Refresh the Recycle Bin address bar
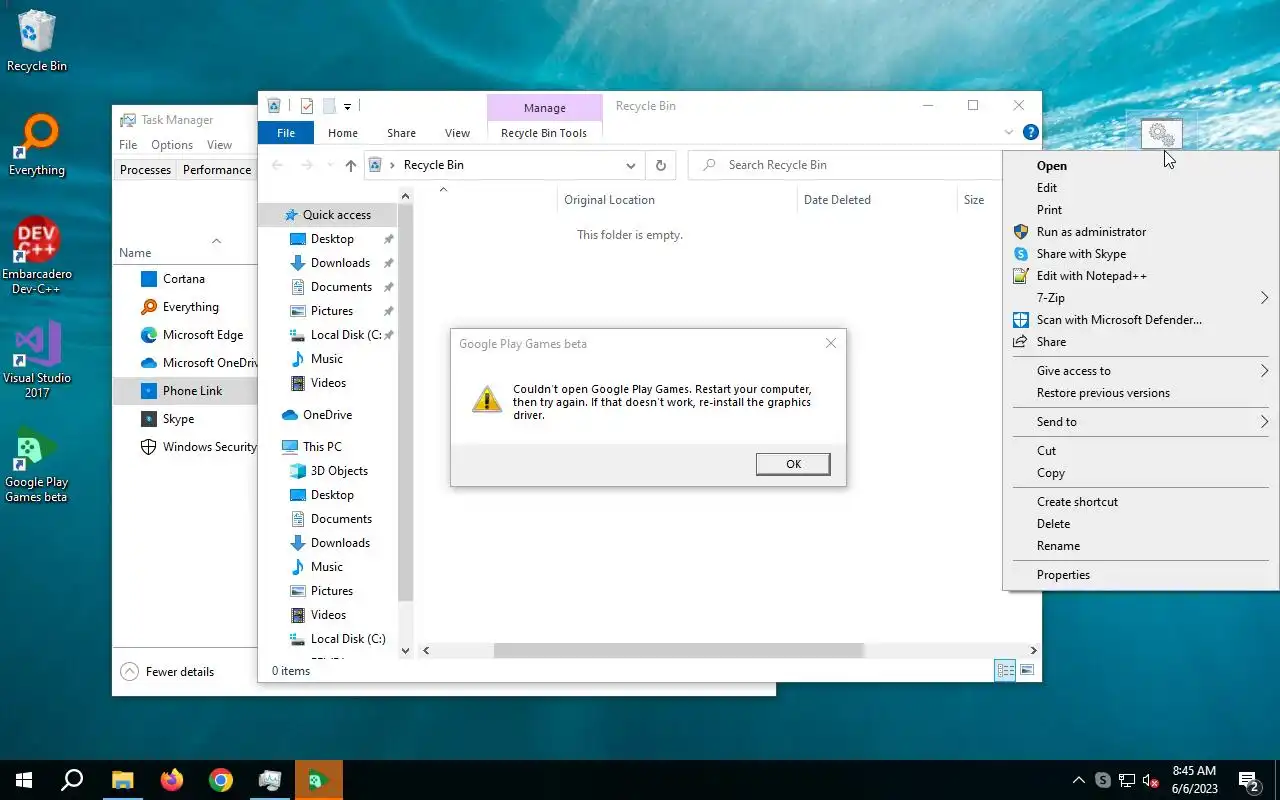The height and width of the screenshot is (800, 1280). coord(660,165)
